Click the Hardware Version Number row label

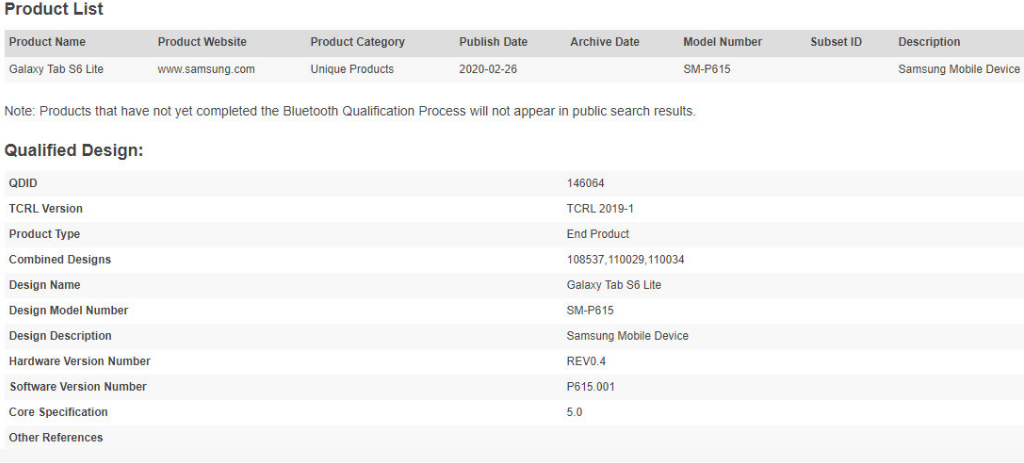coord(80,361)
